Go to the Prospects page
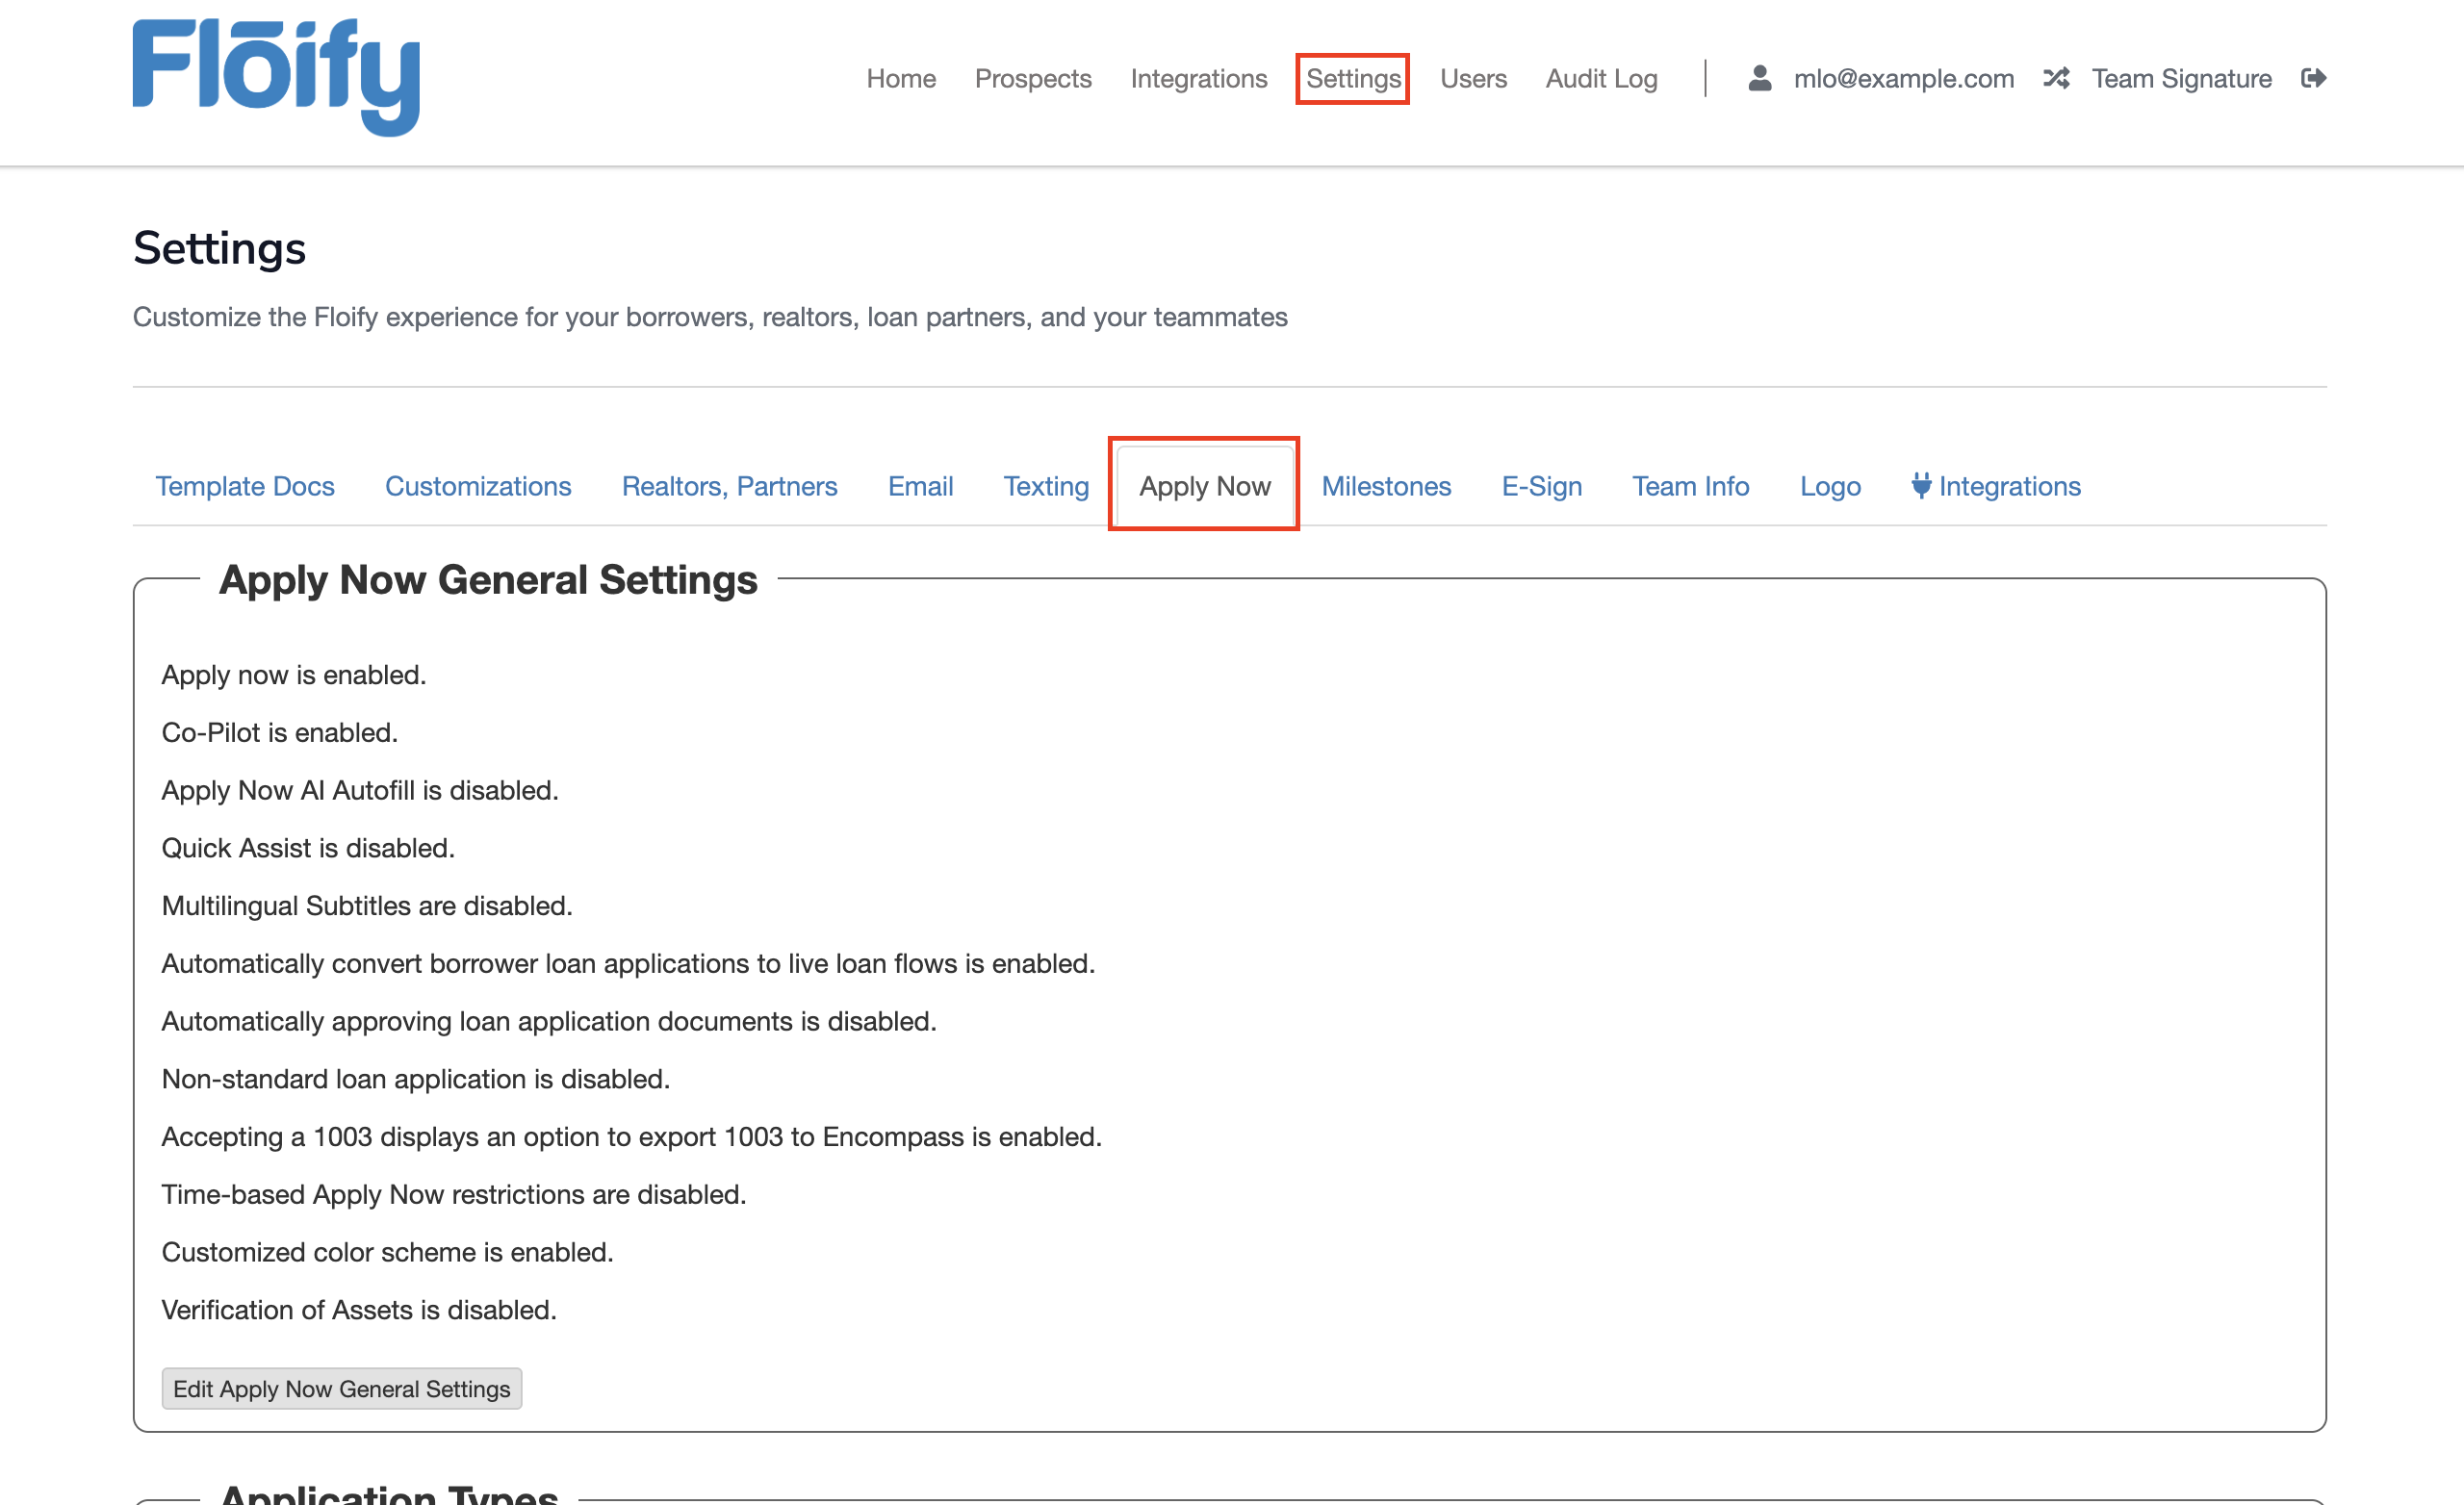The height and width of the screenshot is (1505, 2464). coord(1032,78)
